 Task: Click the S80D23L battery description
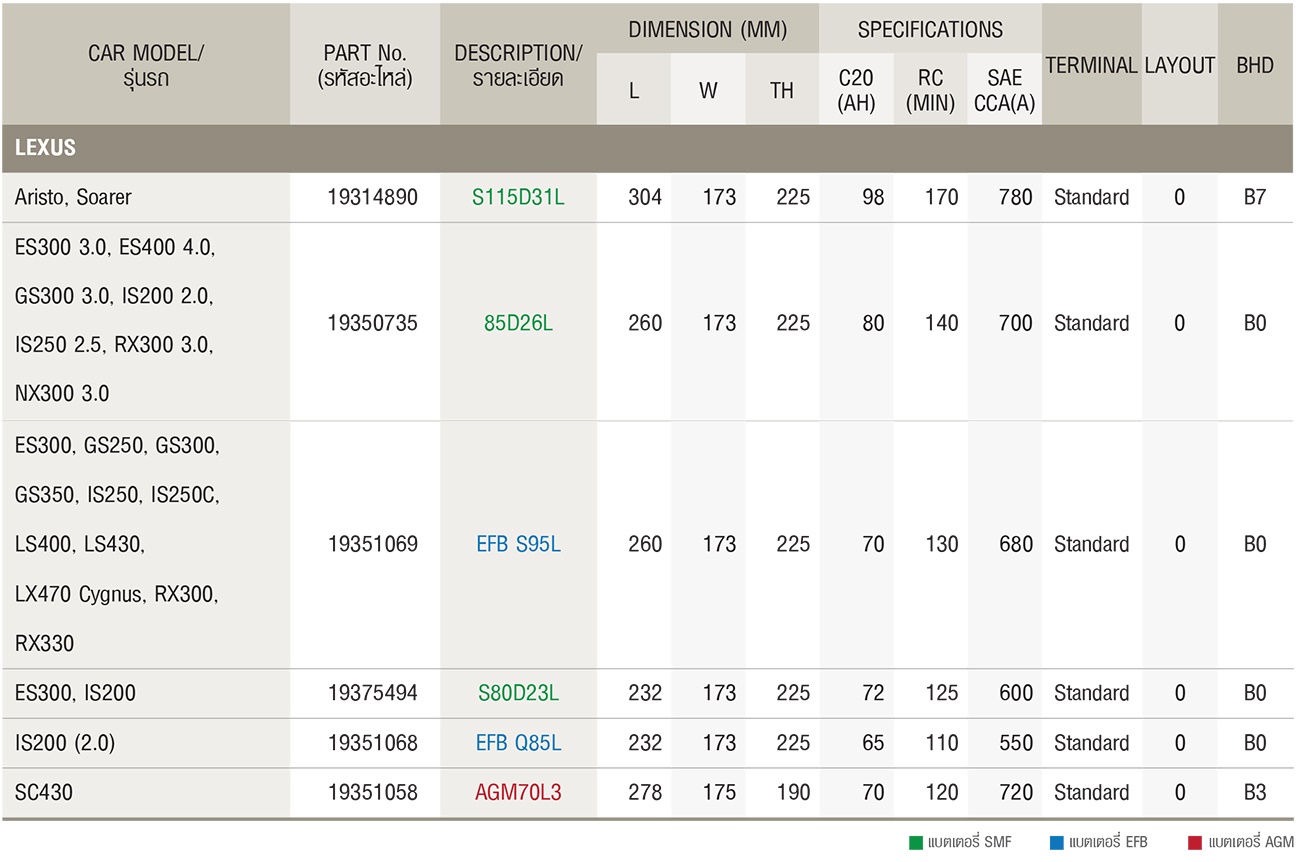click(x=518, y=693)
